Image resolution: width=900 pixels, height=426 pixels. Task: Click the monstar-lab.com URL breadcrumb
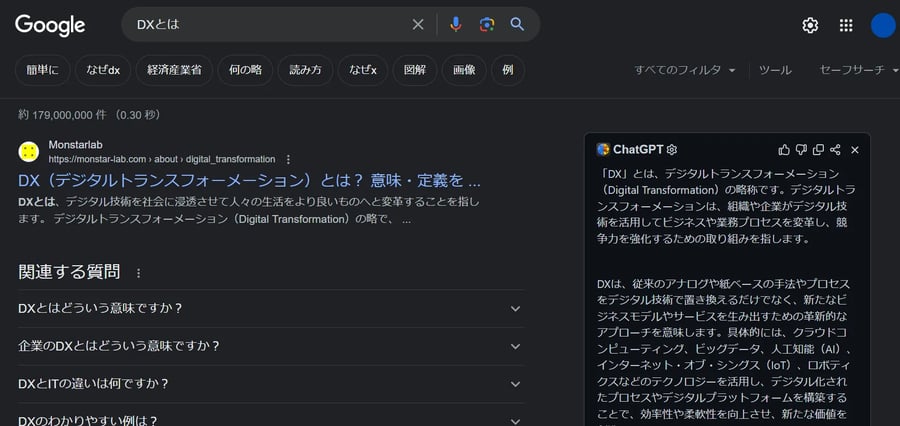[x=162, y=159]
